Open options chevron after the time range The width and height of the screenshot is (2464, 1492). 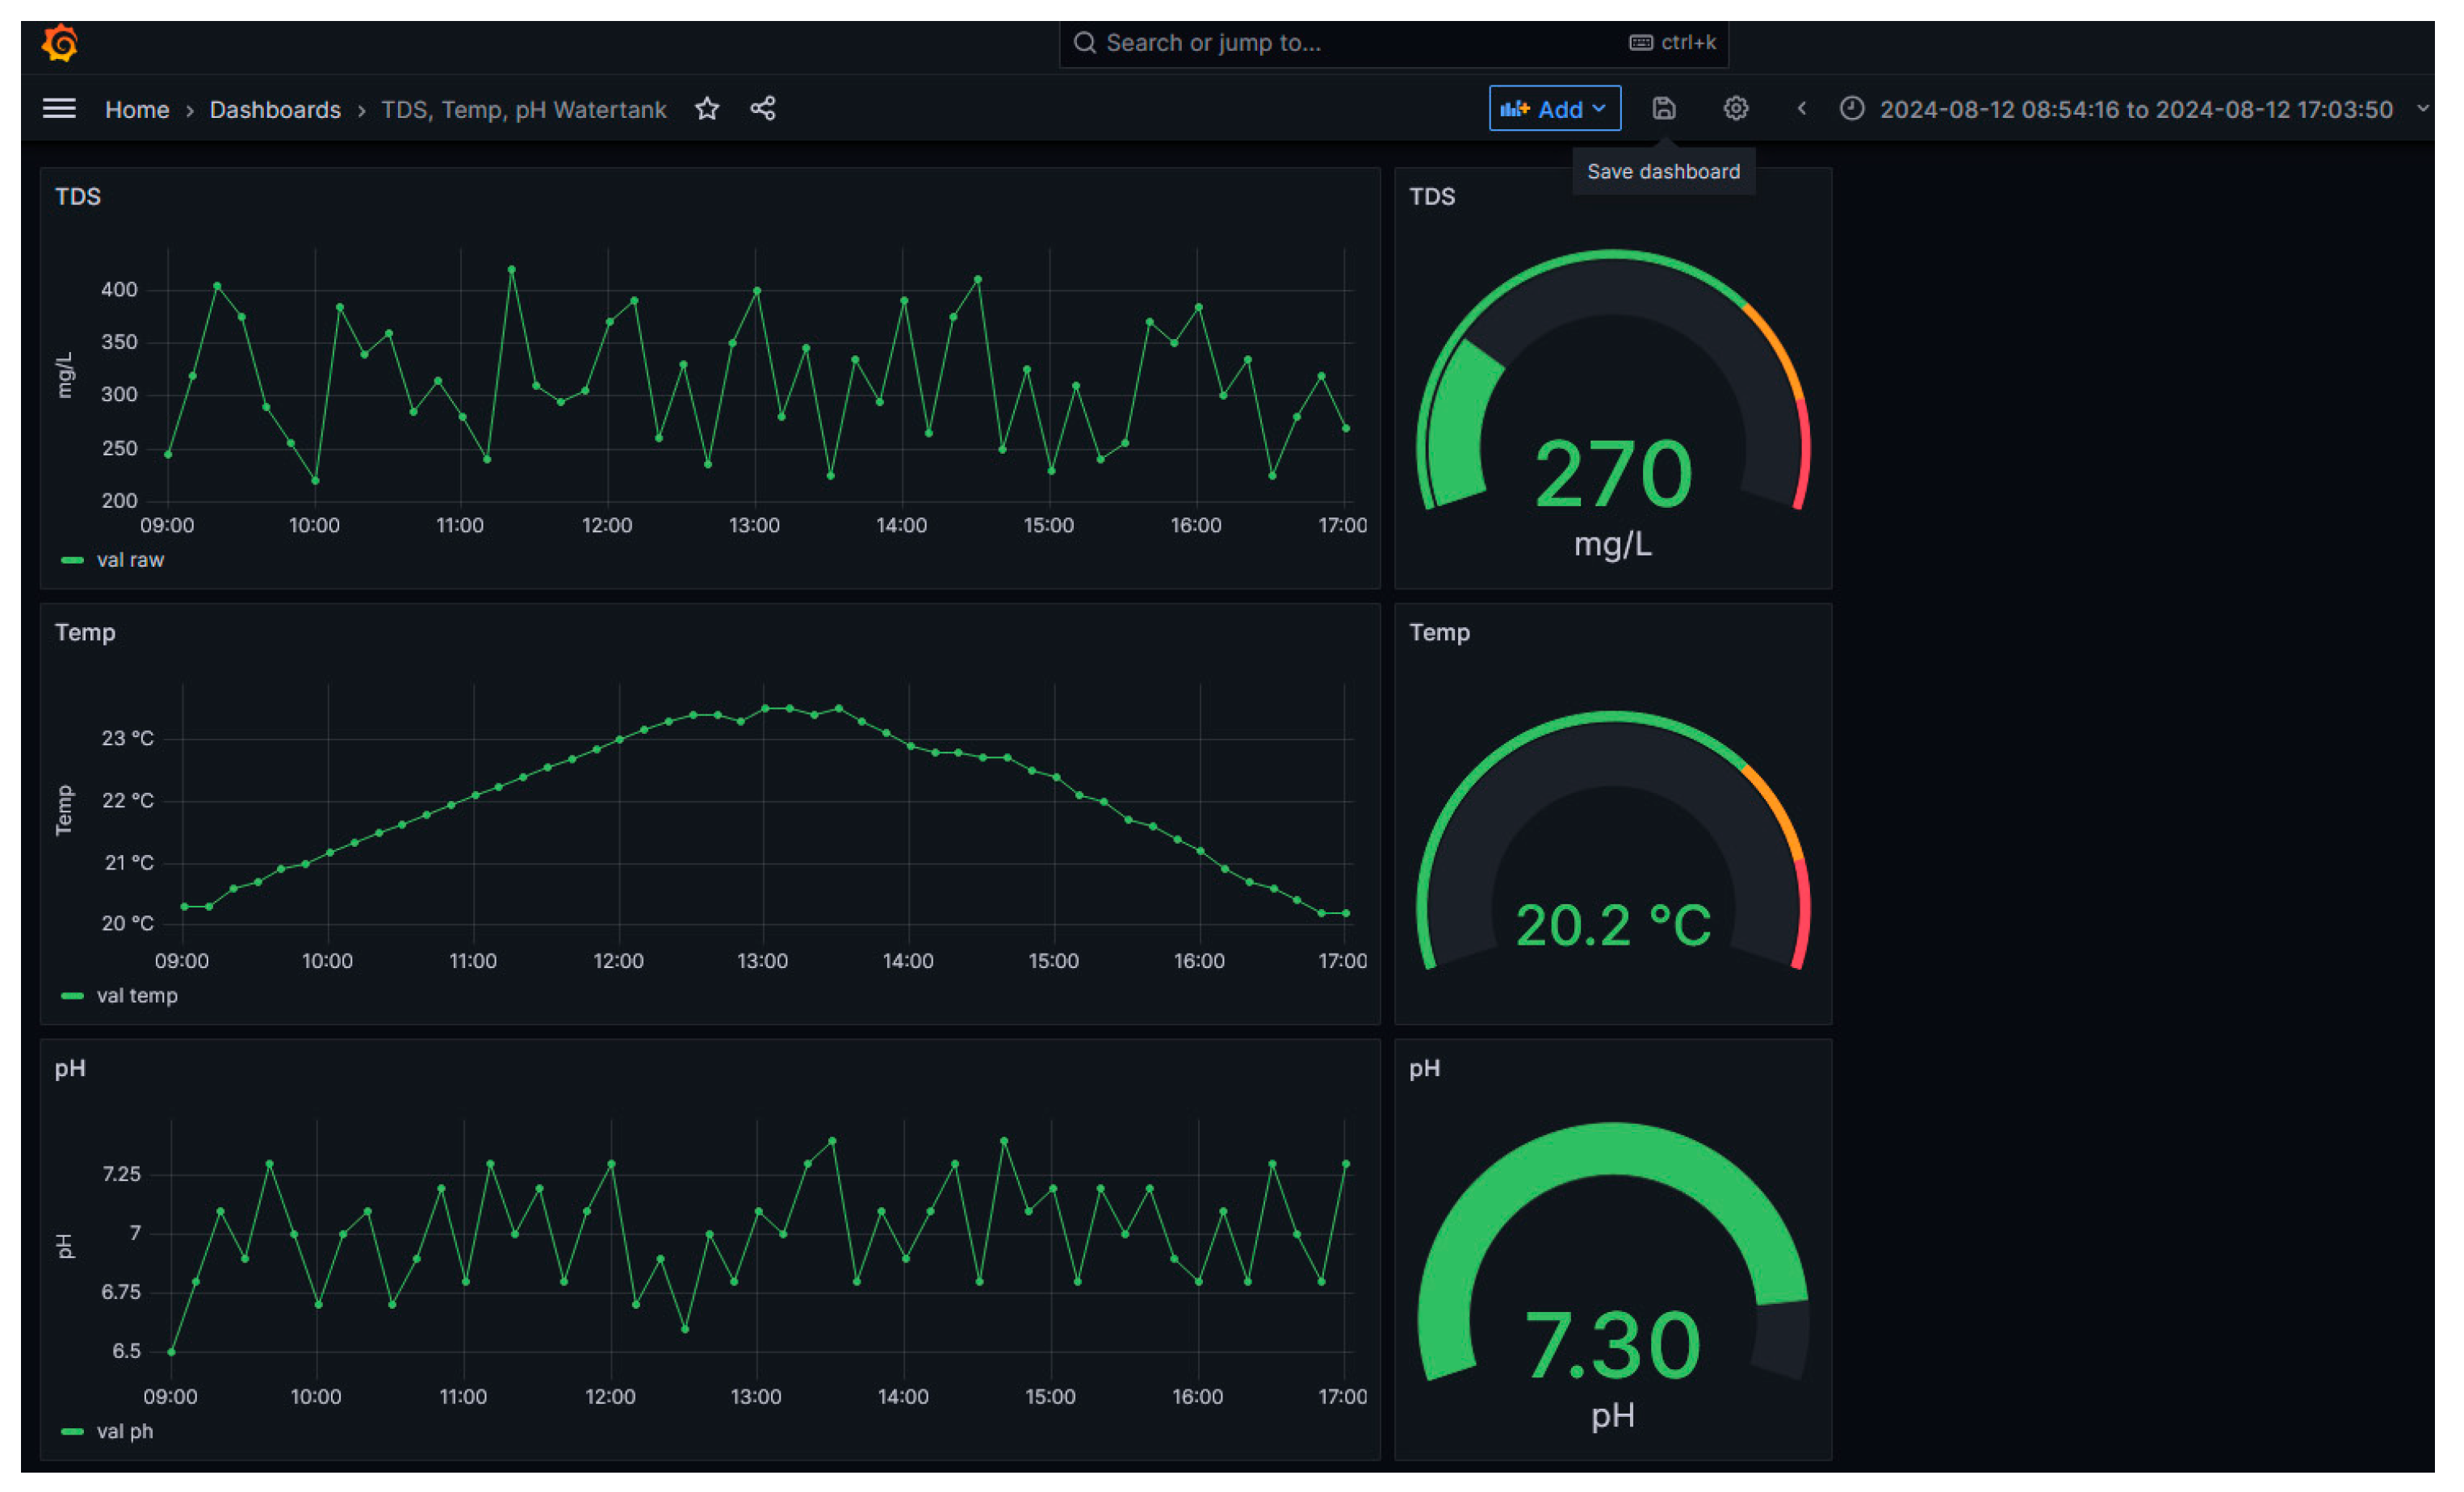2422,109
